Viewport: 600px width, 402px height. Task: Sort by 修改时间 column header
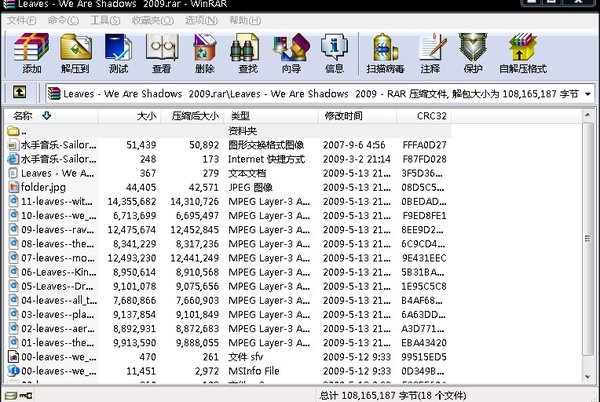(357, 116)
